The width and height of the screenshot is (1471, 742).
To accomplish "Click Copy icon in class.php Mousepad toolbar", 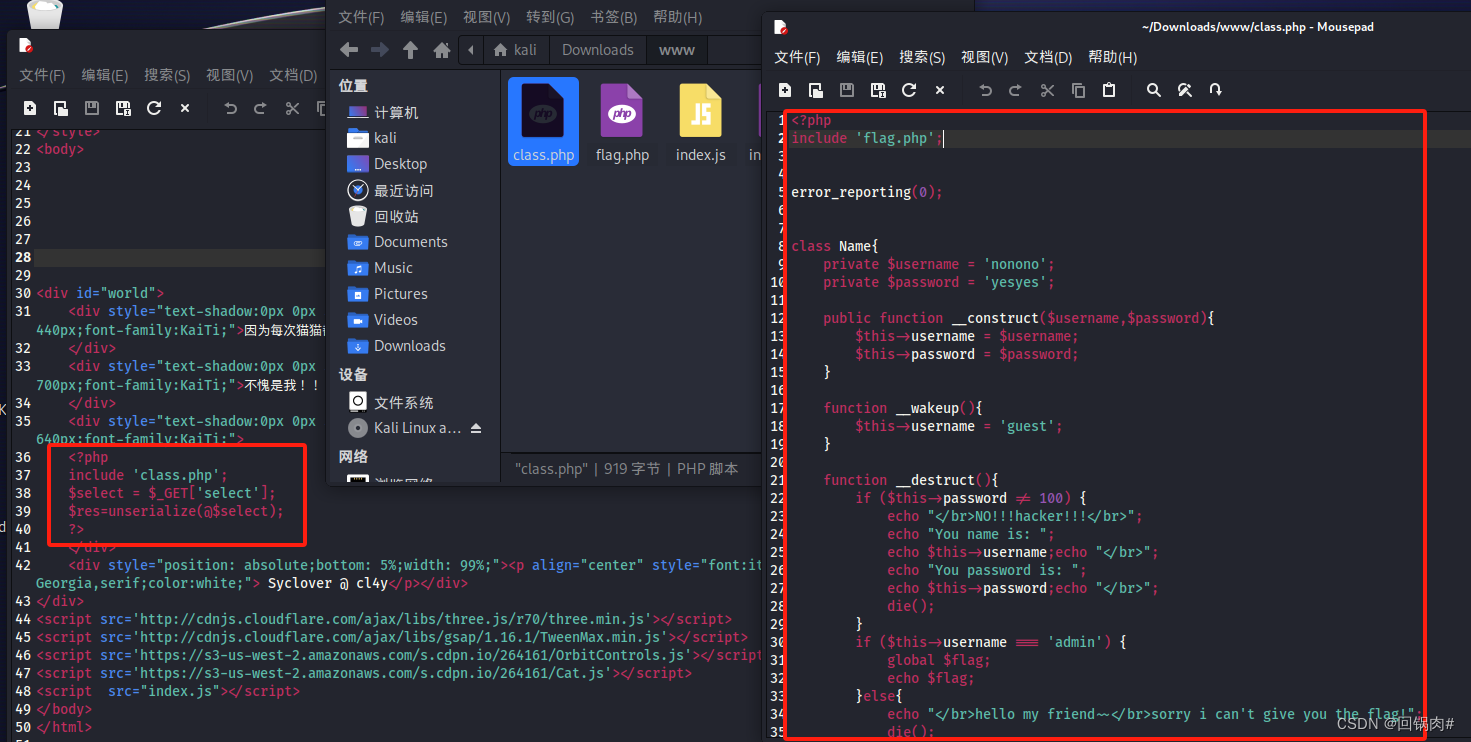I will pyautogui.click(x=1078, y=90).
